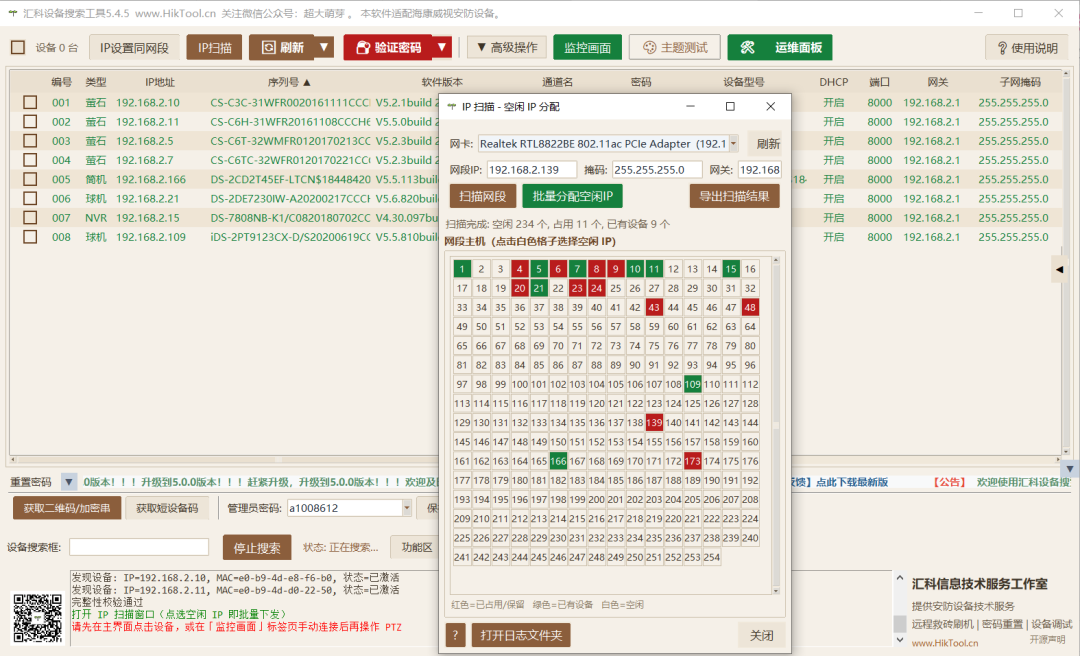Click 打开日志文件夹 button

(521, 635)
